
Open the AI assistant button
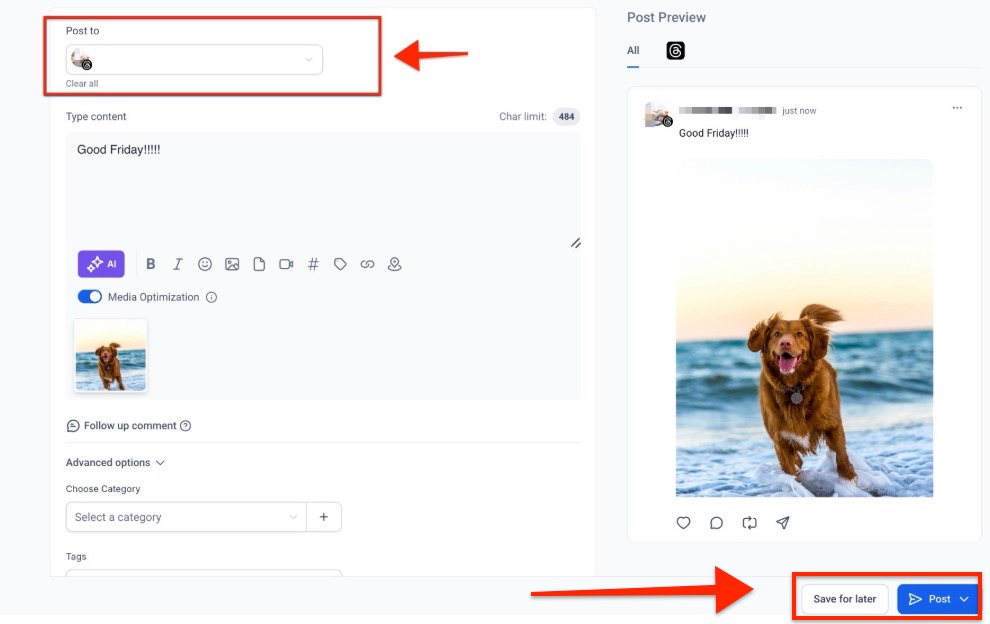tap(101, 264)
